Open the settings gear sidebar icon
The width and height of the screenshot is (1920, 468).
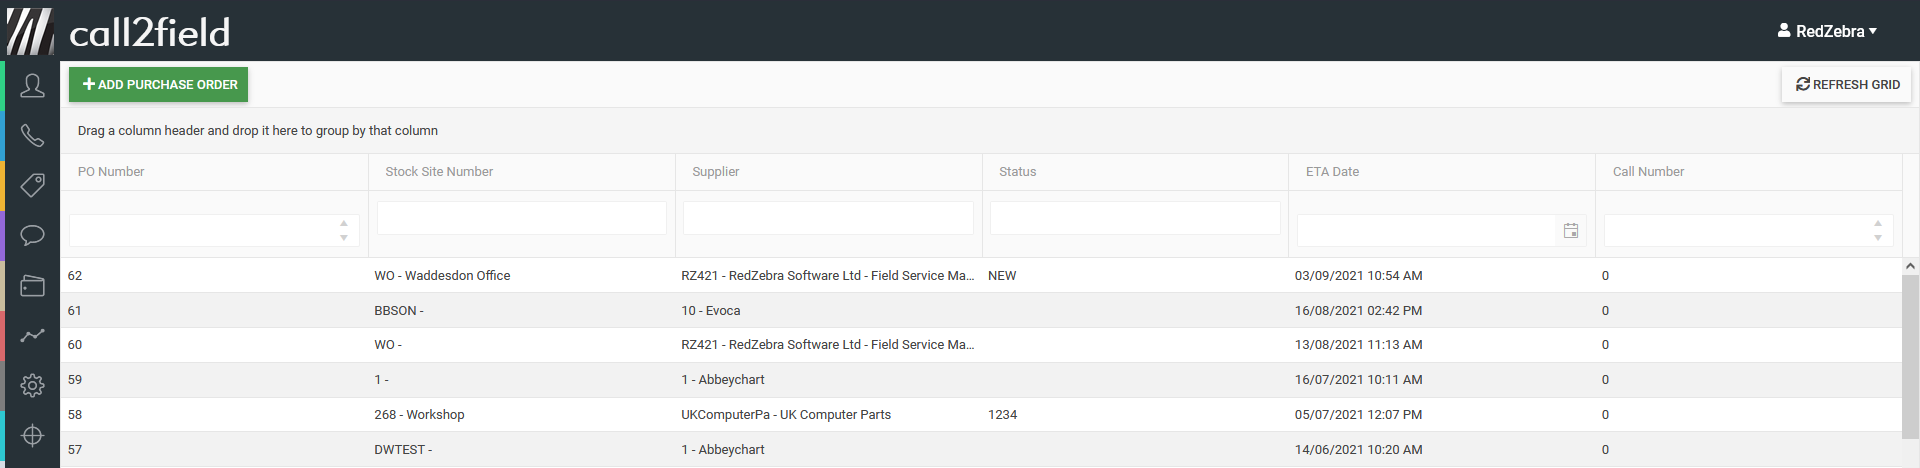[x=32, y=386]
